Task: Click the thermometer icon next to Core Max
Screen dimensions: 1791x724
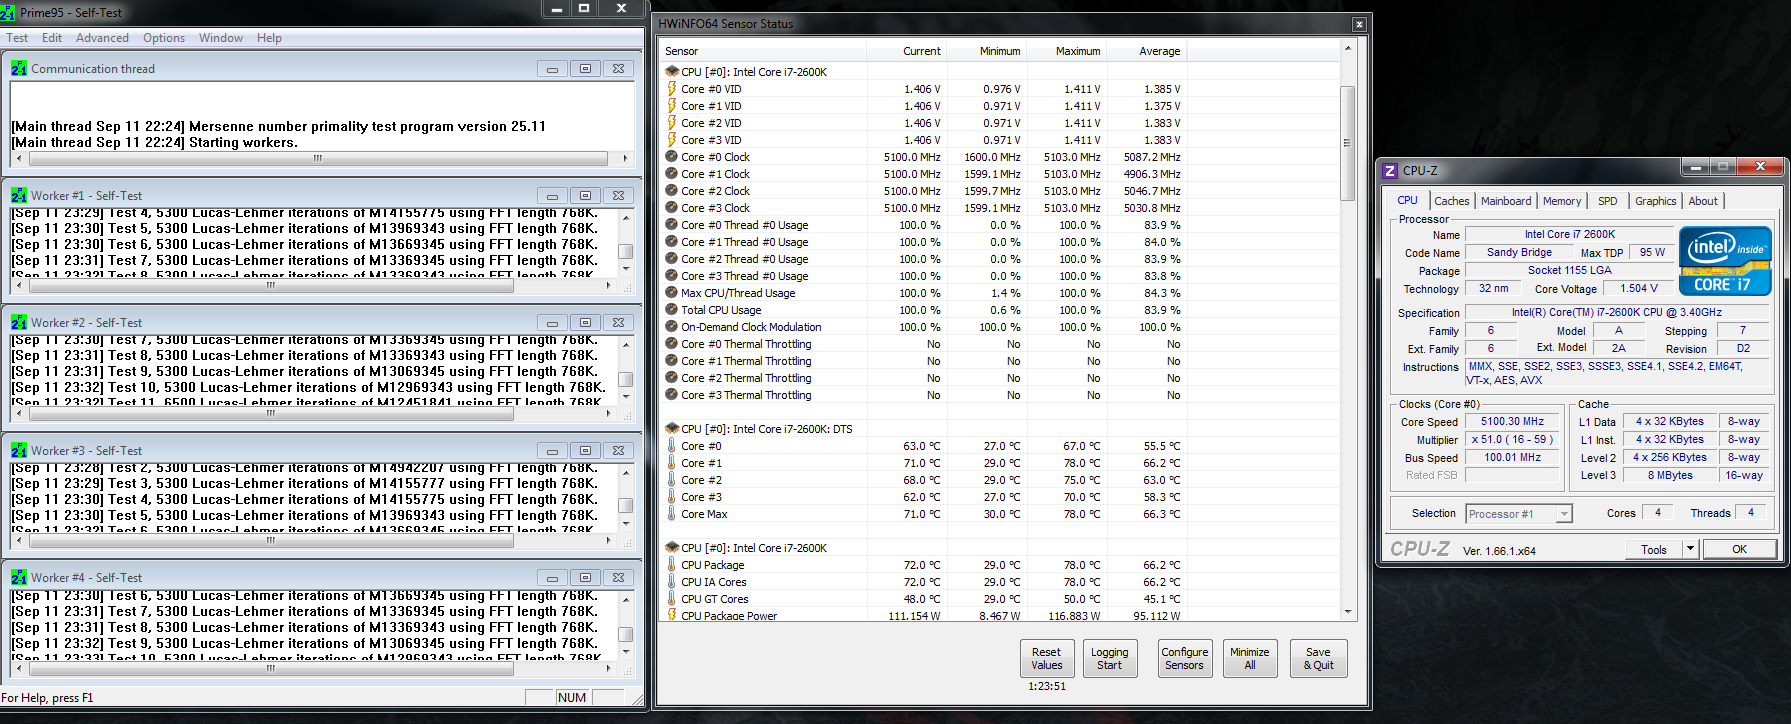Action: click(672, 513)
